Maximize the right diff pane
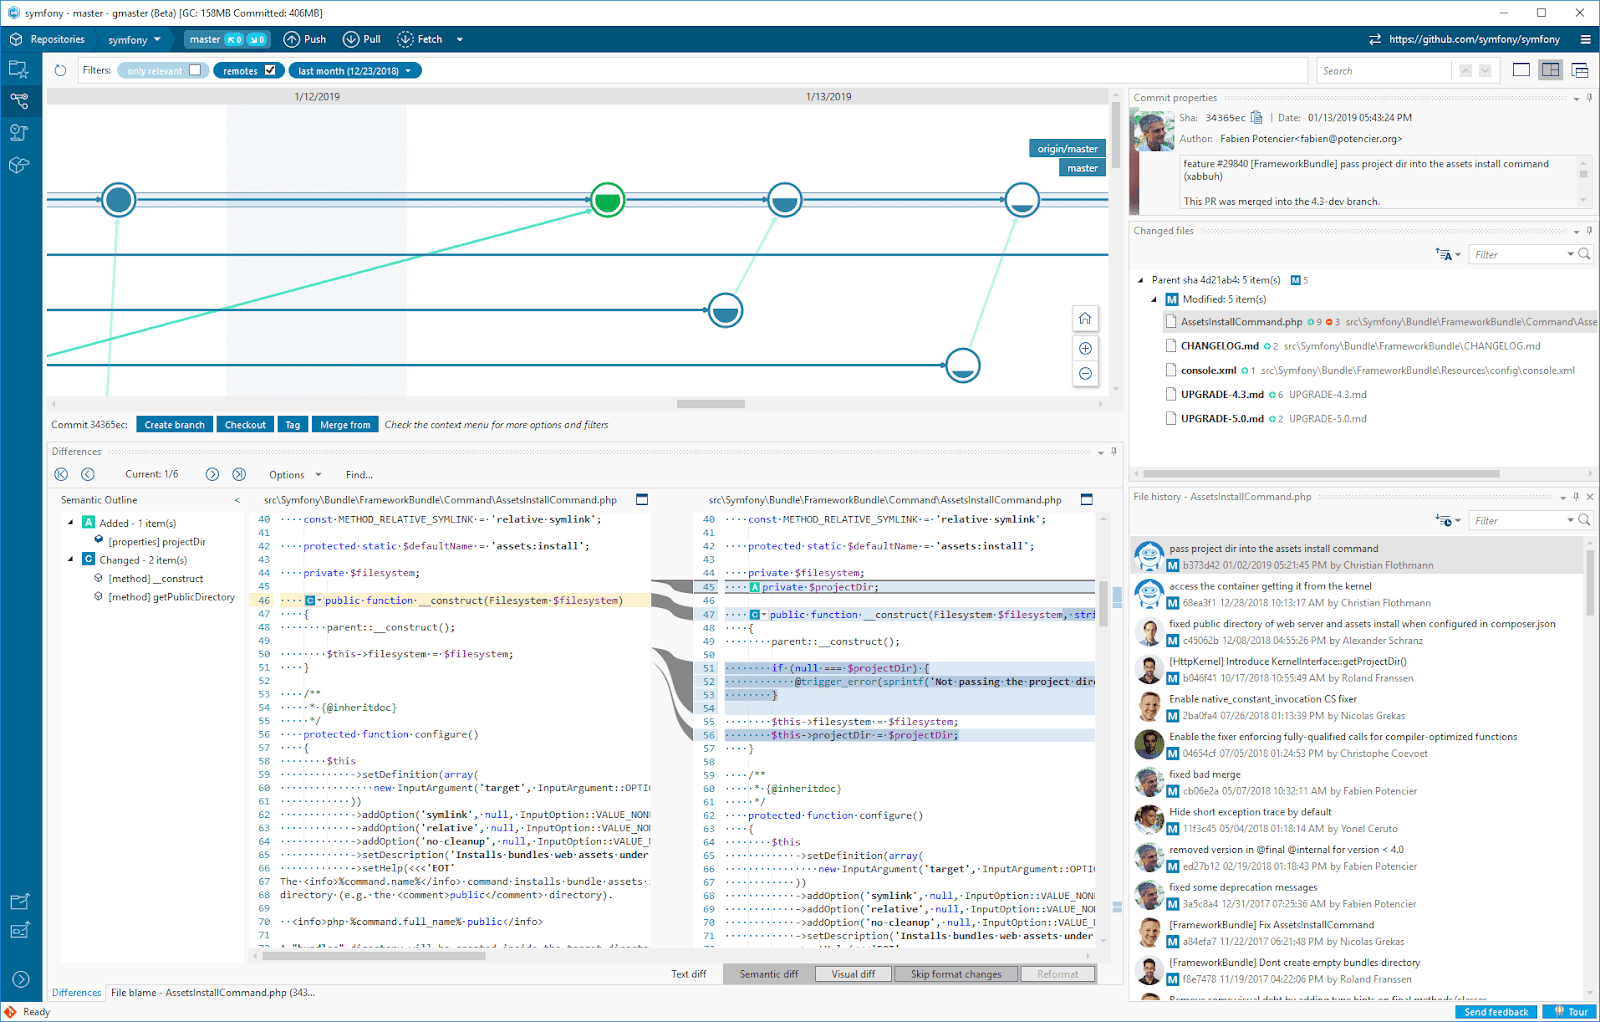The height and width of the screenshot is (1022, 1600). point(1087,499)
